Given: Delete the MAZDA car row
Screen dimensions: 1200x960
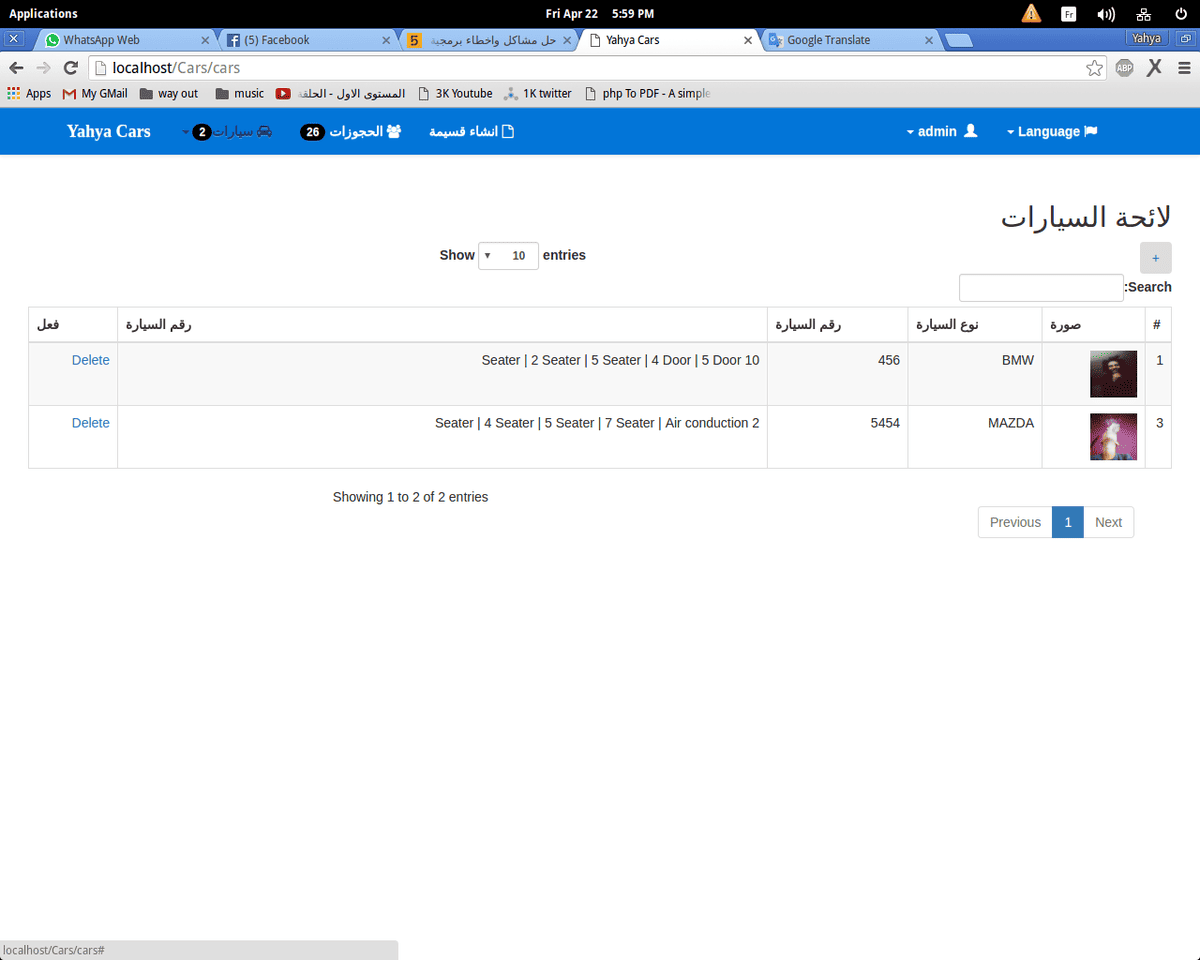Looking at the screenshot, I should pyautogui.click(x=91, y=423).
